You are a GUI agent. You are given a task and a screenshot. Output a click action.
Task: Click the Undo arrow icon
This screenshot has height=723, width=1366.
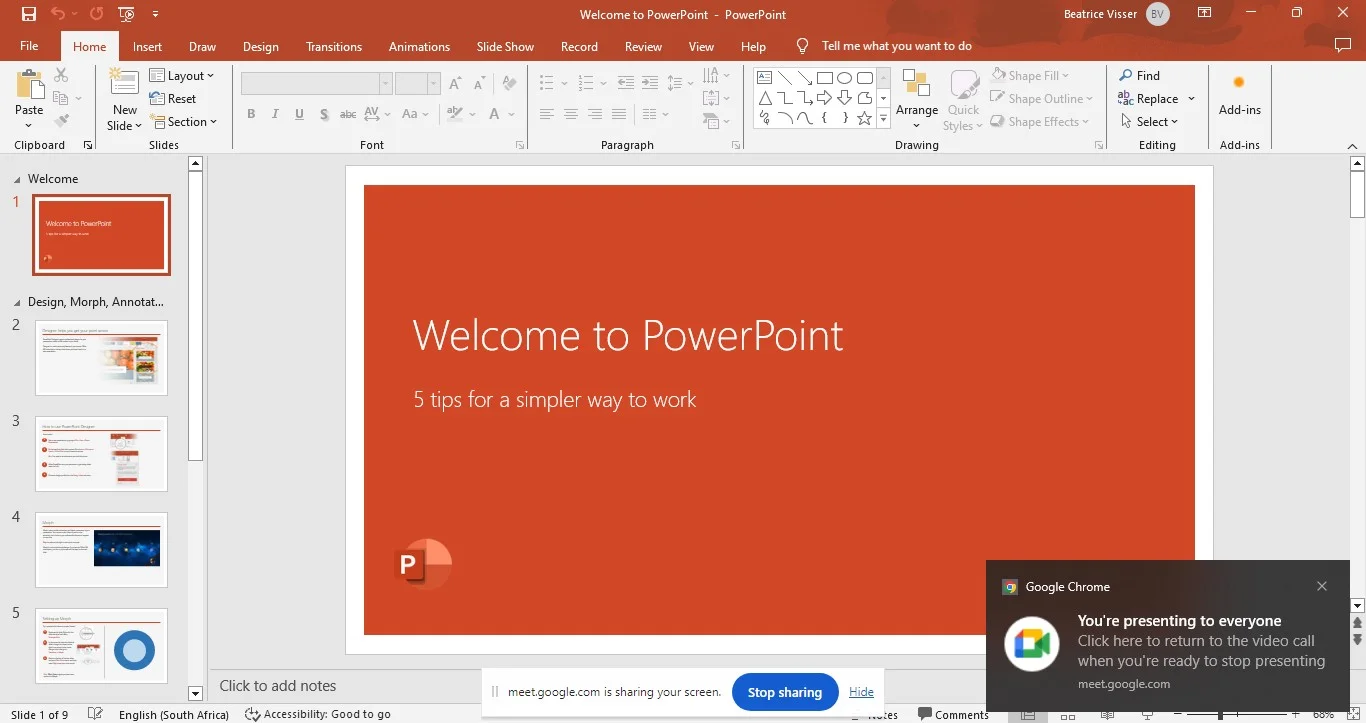pos(58,14)
